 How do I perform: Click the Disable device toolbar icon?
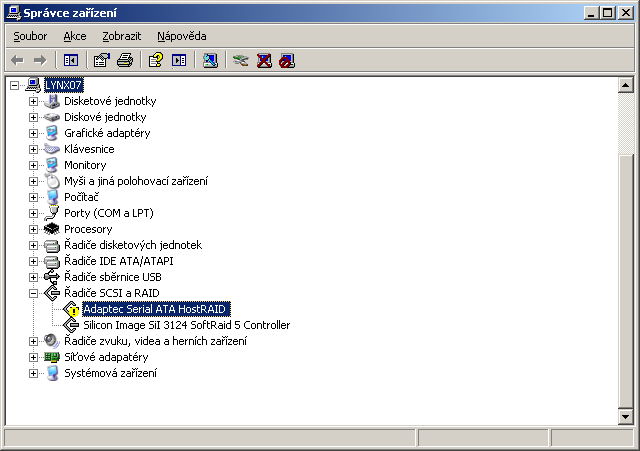(287, 61)
